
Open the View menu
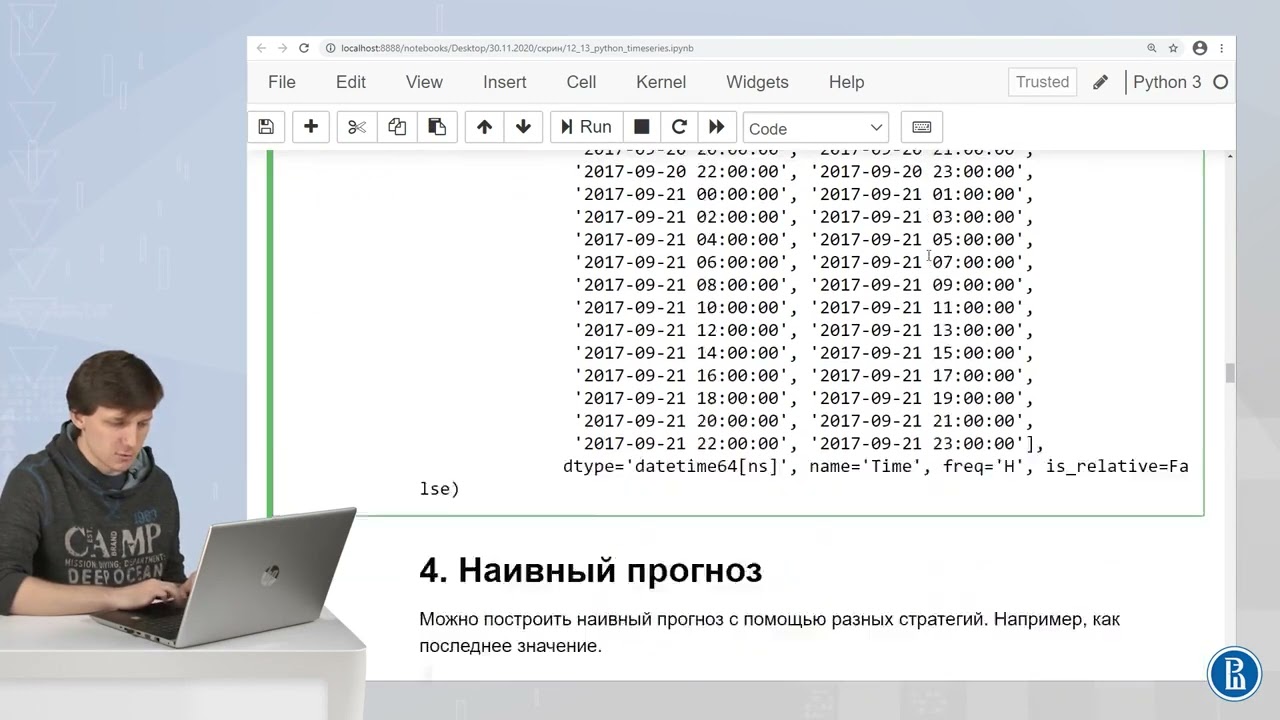pos(424,82)
